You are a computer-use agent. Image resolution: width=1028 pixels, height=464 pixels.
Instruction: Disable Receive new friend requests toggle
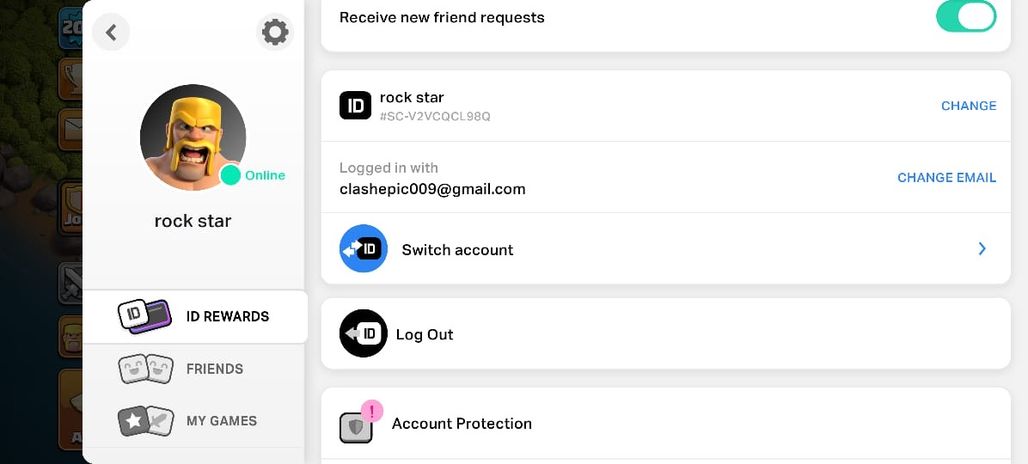coord(966,16)
